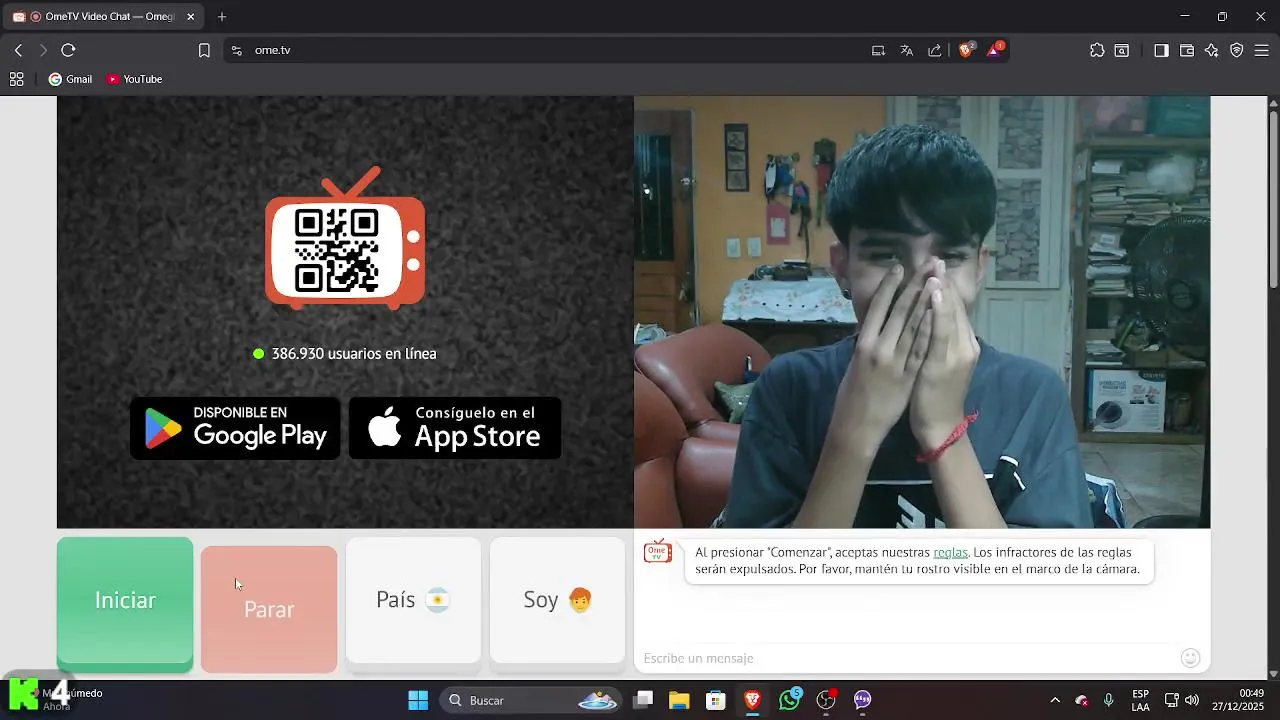The image size is (1280, 720).
Task: Reload the ome.tv page
Action: tap(68, 50)
